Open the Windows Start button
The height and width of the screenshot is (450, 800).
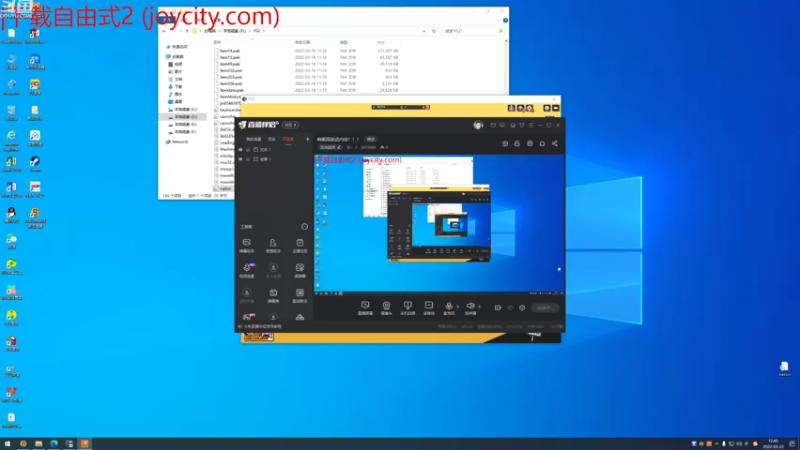pos(7,444)
